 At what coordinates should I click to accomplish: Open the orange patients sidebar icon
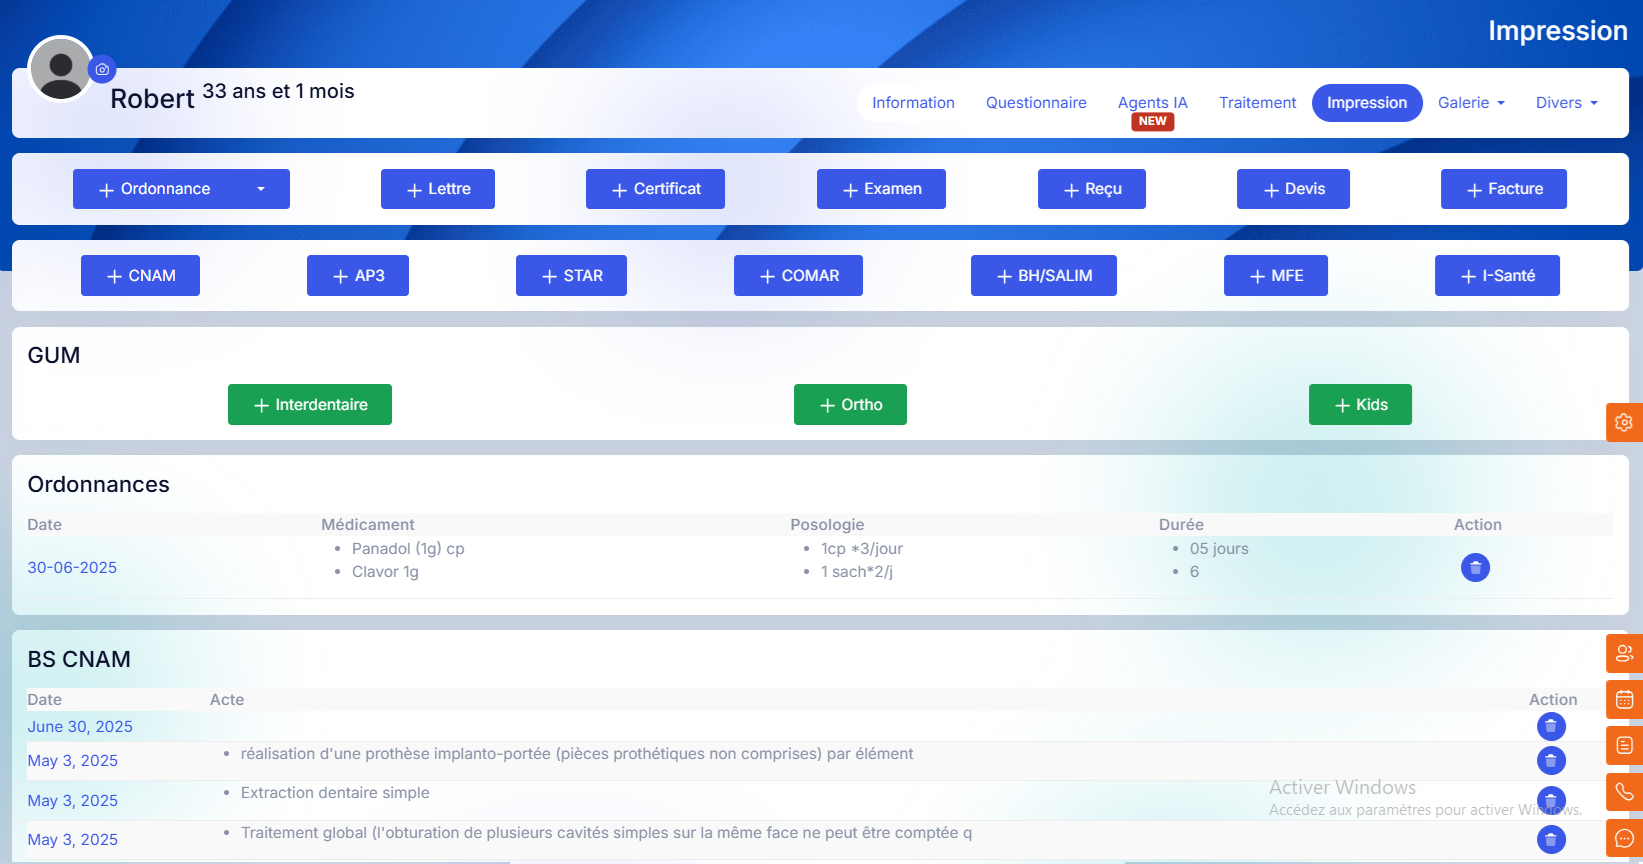pyautogui.click(x=1624, y=653)
